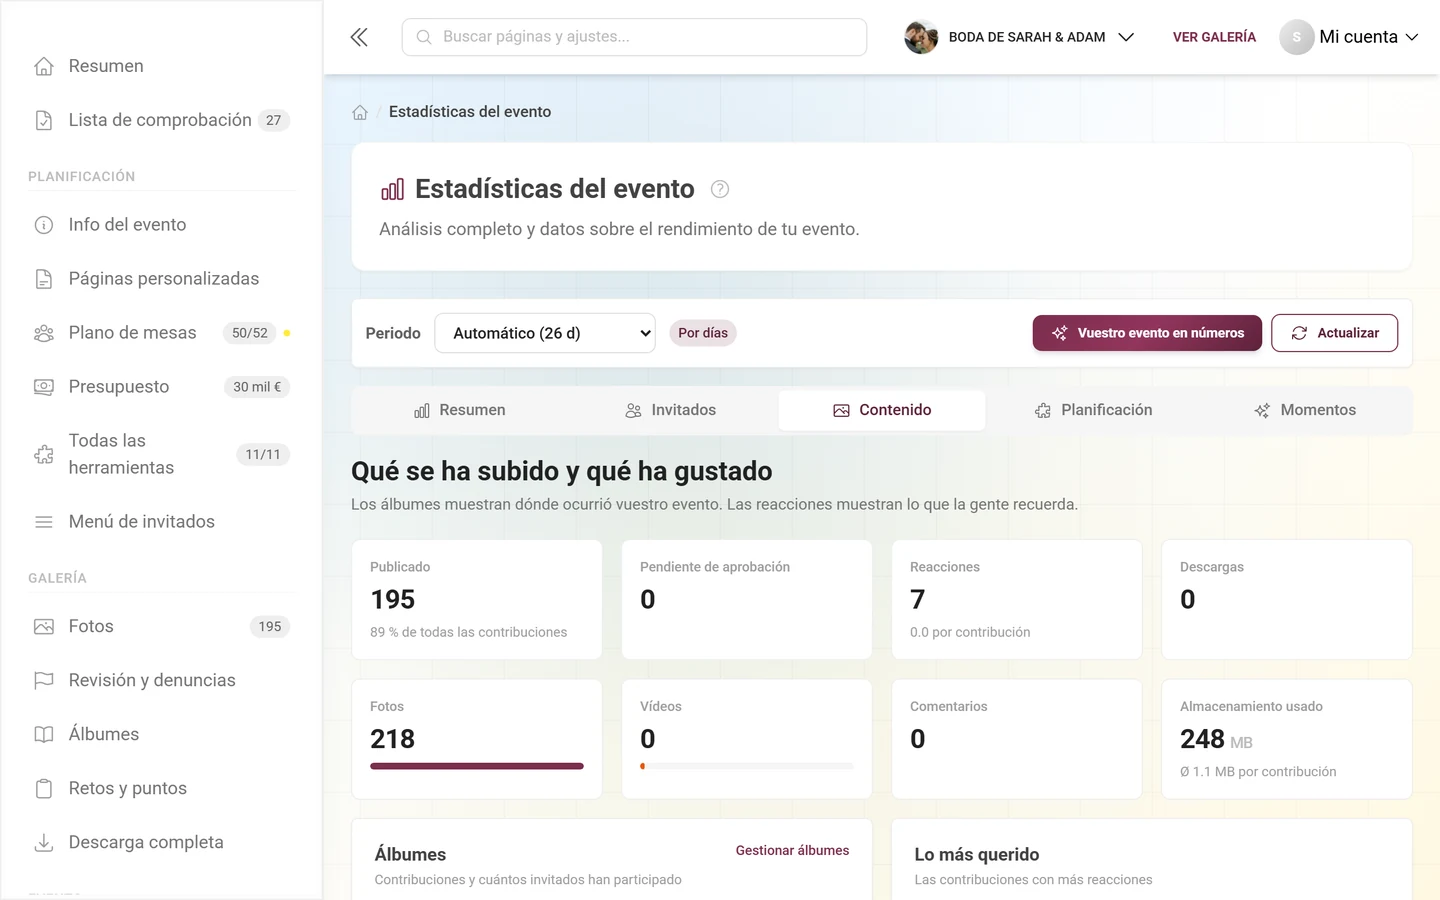1440x900 pixels.
Task: Click the 50/52 badge on Plano de mesas
Action: 250,333
